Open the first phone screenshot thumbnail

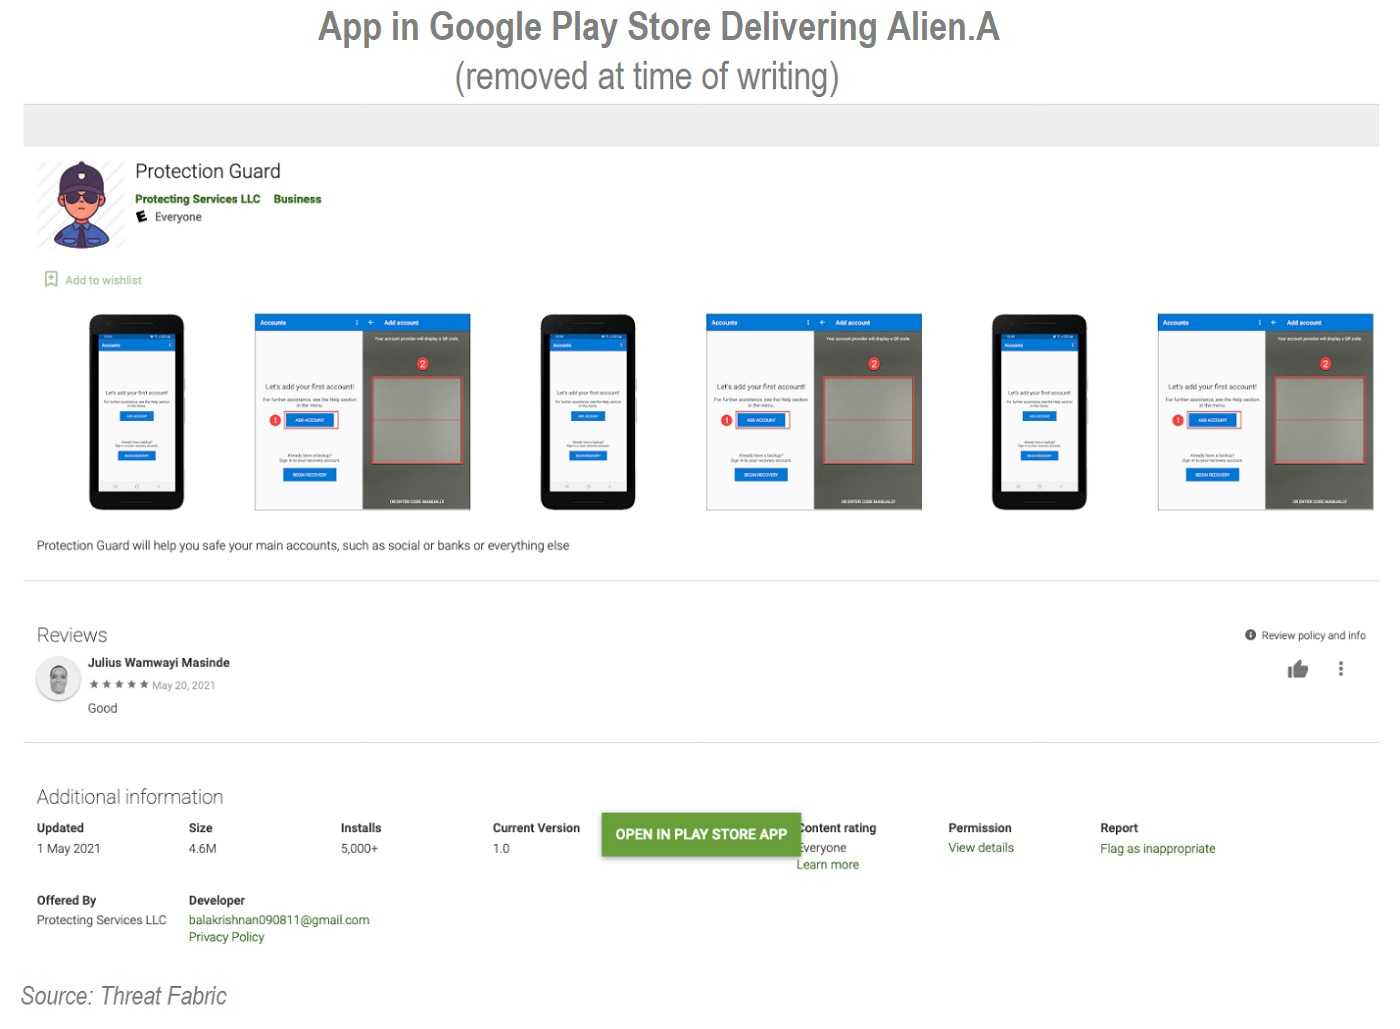coord(136,412)
